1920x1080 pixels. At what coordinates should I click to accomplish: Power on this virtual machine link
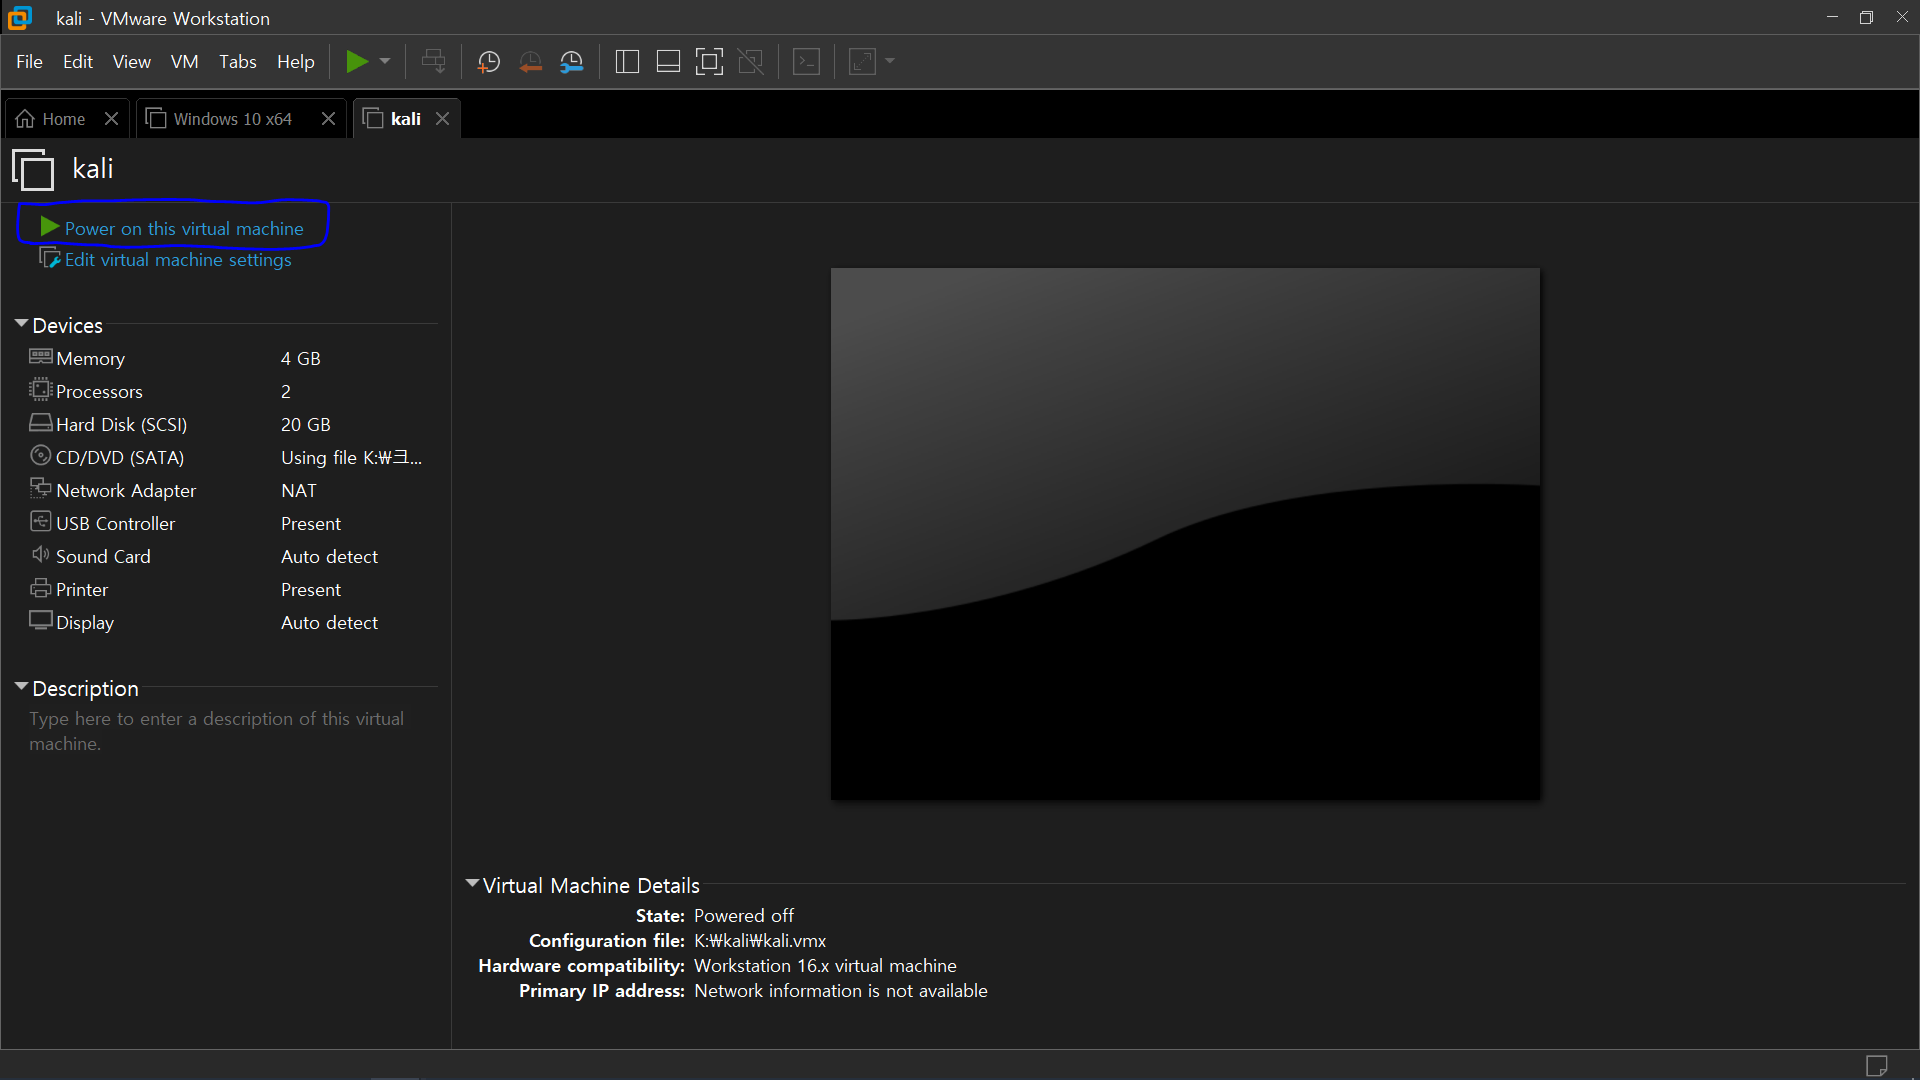tap(183, 229)
